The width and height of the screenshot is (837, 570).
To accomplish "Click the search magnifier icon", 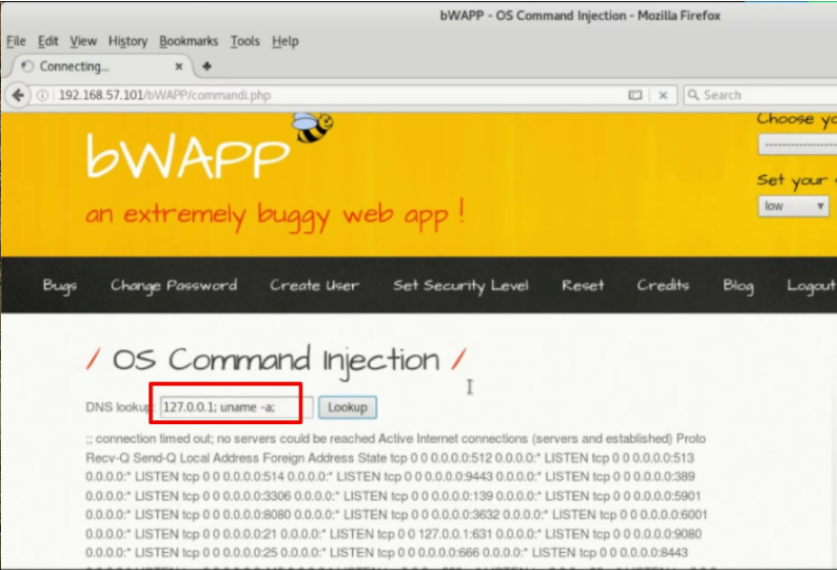I will tap(693, 95).
